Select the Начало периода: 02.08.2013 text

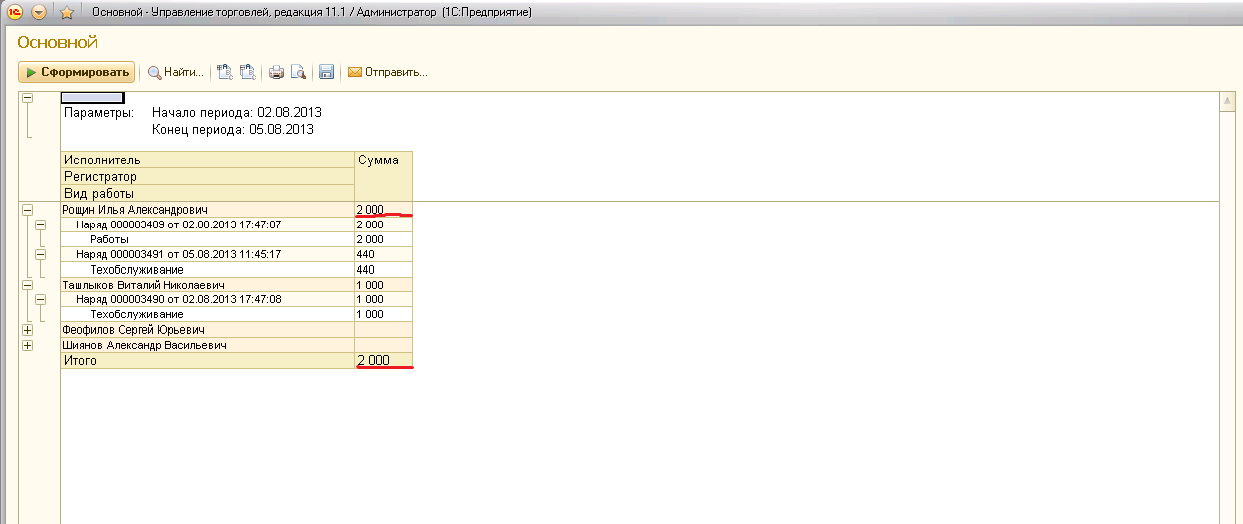click(x=236, y=113)
